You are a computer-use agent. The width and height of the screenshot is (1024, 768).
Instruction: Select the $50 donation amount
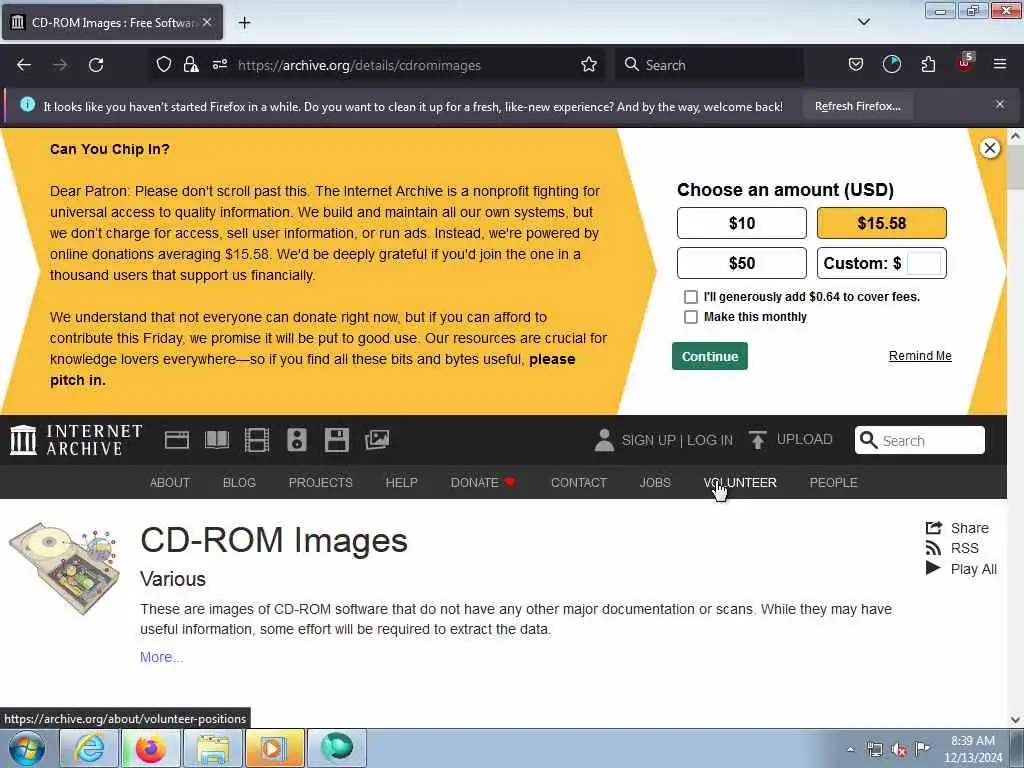742,263
